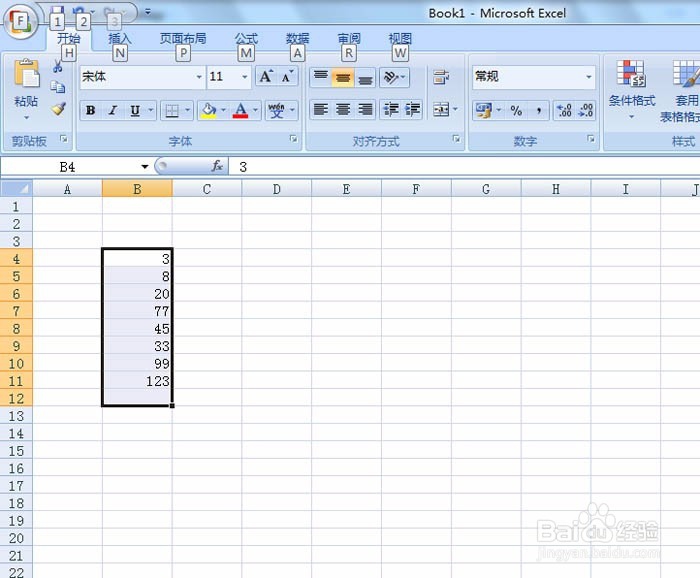
Task: Apply yellow fill color bucket
Action: pyautogui.click(x=208, y=110)
